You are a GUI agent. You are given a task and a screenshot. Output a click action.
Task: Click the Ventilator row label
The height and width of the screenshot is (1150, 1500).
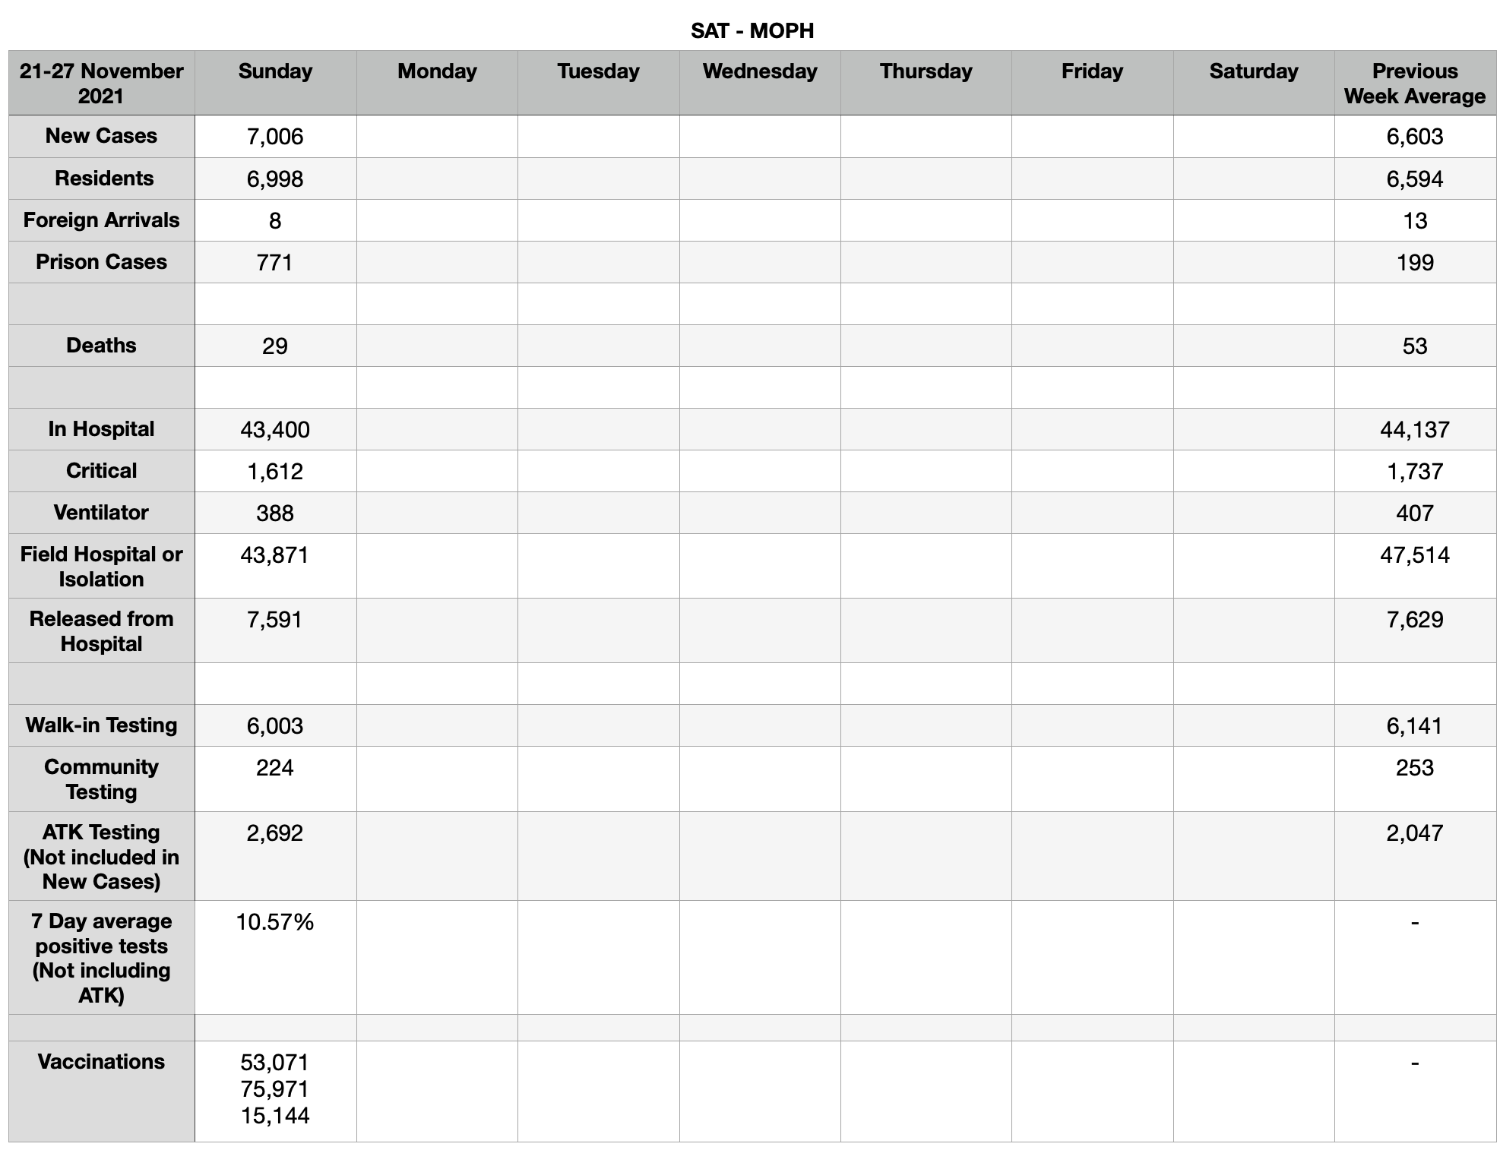point(101,513)
